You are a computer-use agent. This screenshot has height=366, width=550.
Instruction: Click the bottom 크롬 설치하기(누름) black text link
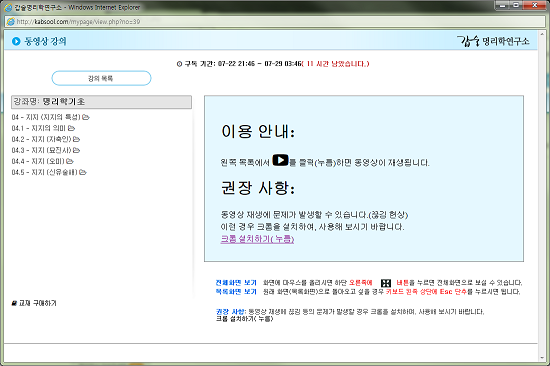pos(244,319)
